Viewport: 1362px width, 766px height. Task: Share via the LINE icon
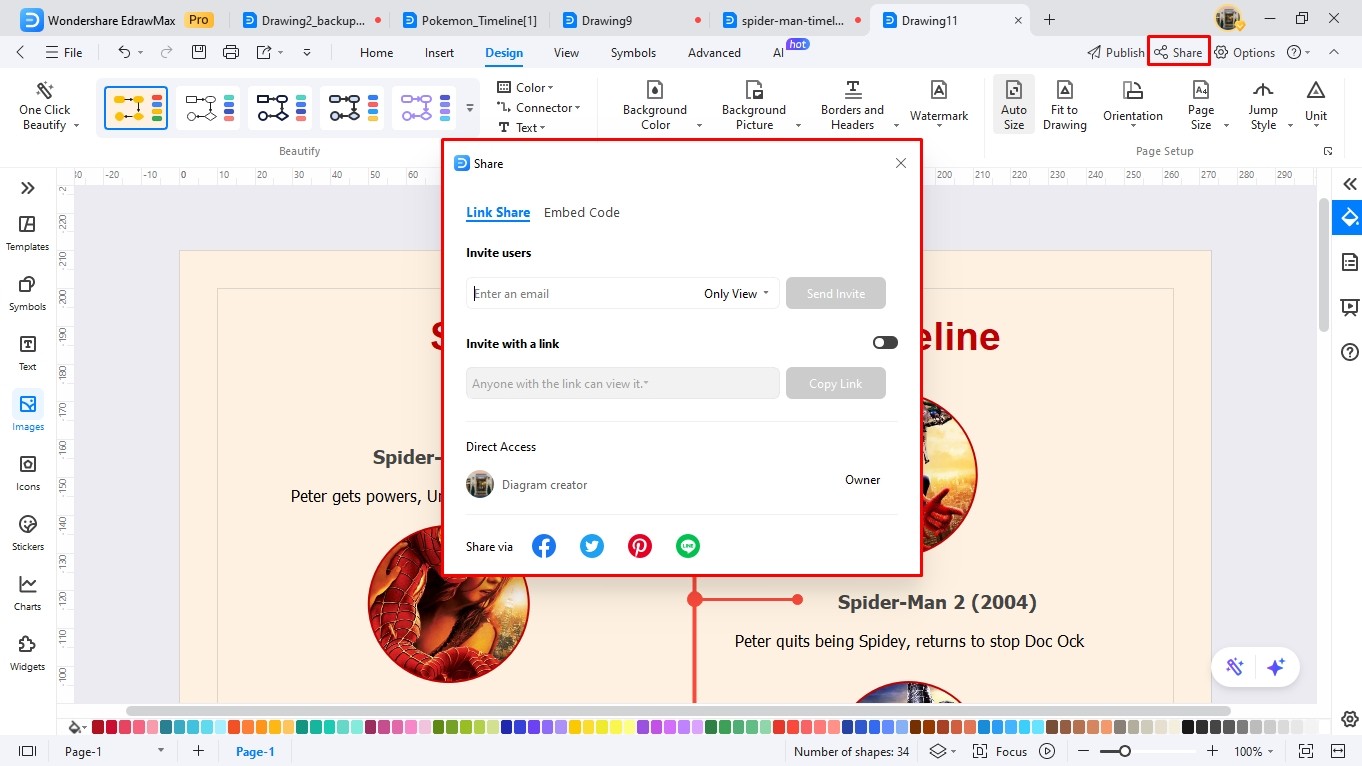(688, 546)
